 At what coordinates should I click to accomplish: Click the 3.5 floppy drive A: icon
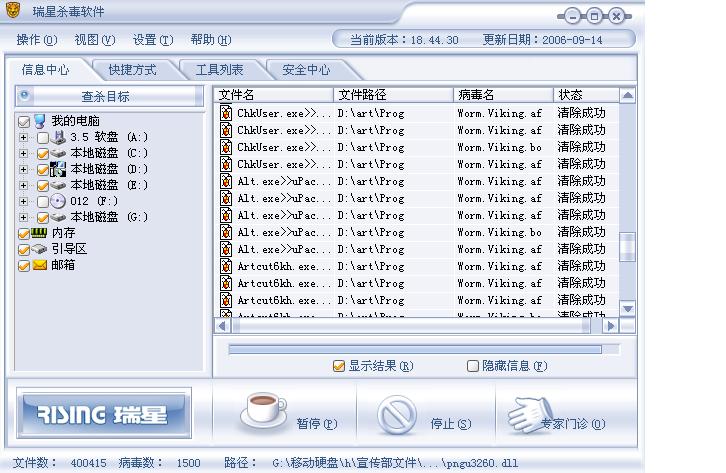(x=59, y=137)
